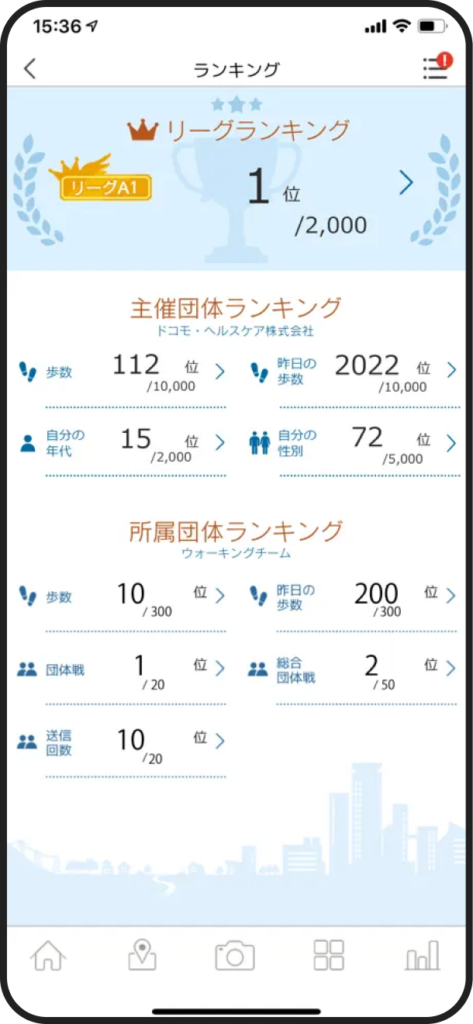Open 送信回数 10位 ranking row
This screenshot has width=473, height=1024.
point(122,745)
